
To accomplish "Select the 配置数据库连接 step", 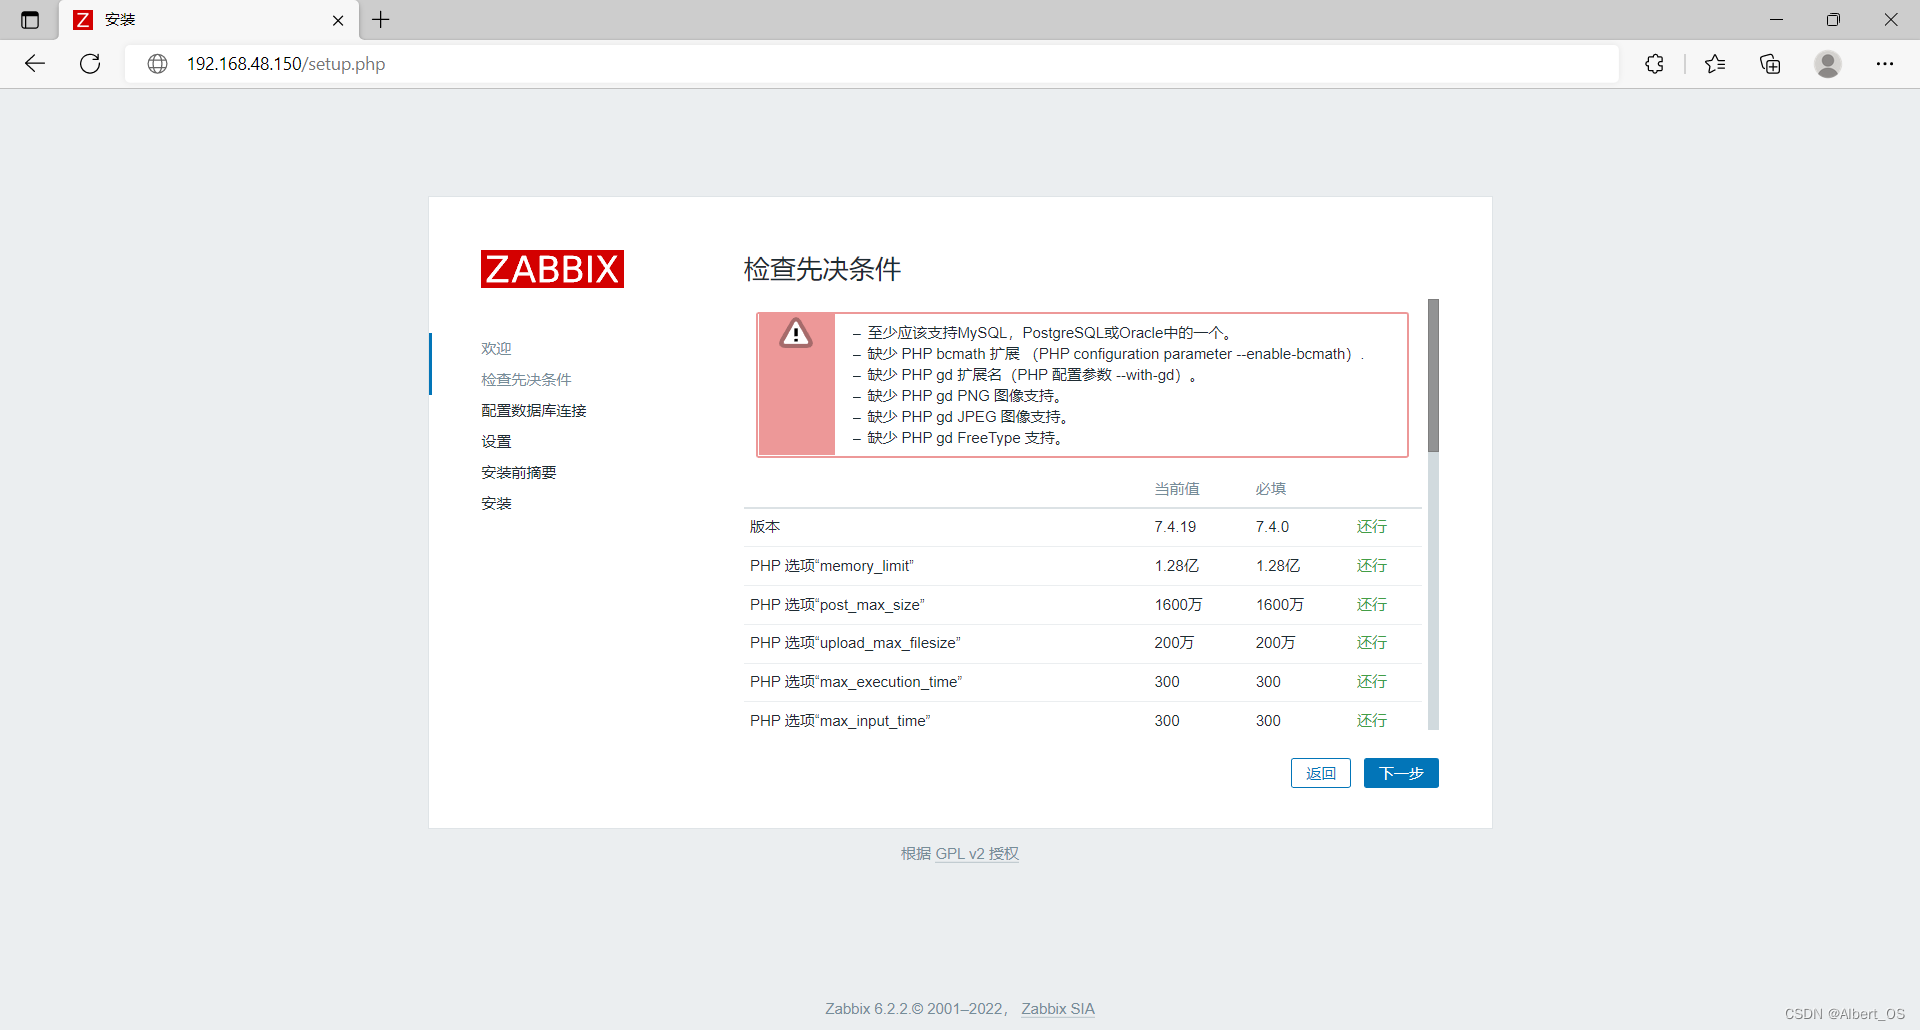I will (534, 410).
